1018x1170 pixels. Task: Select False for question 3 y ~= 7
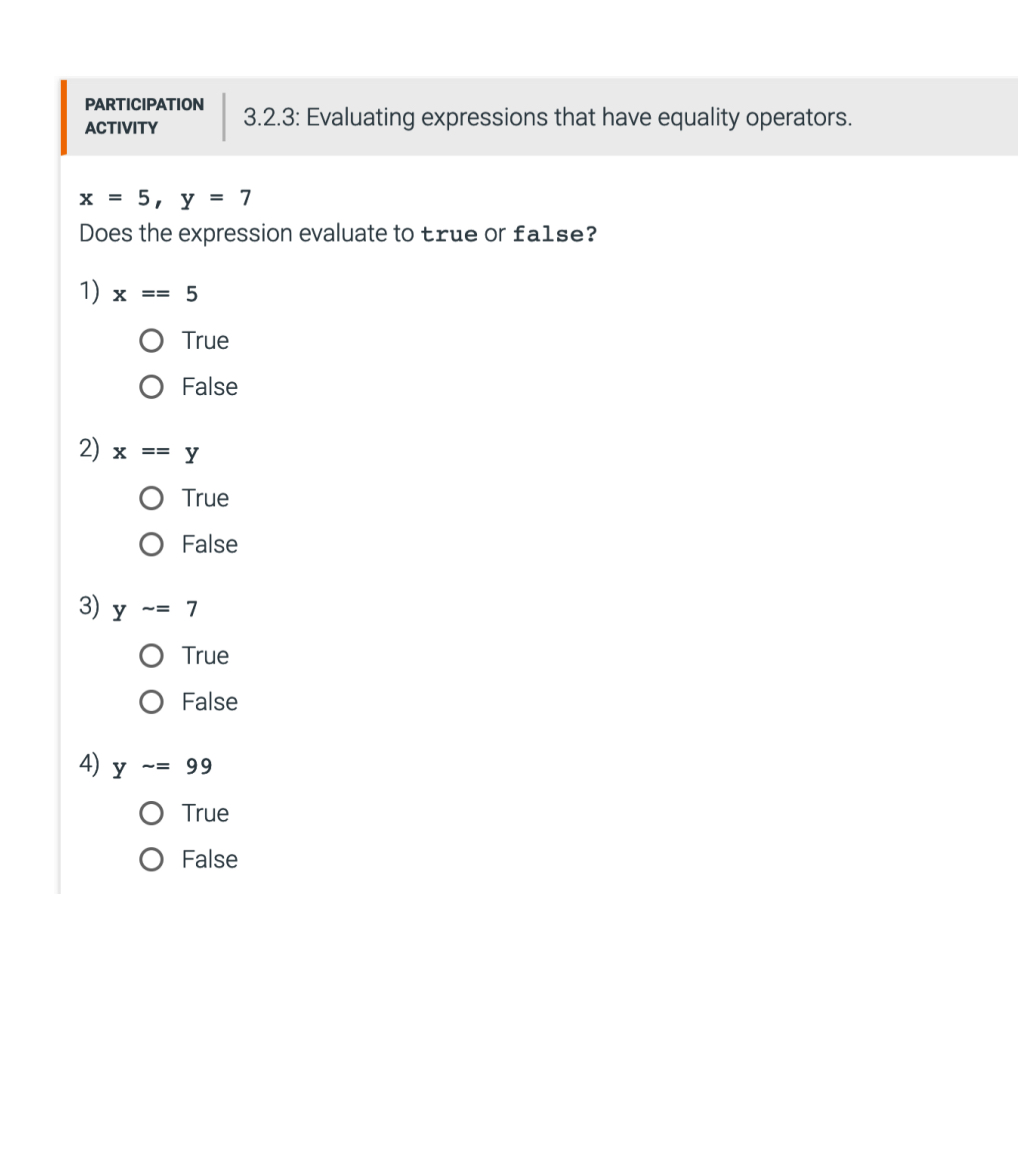(151, 701)
